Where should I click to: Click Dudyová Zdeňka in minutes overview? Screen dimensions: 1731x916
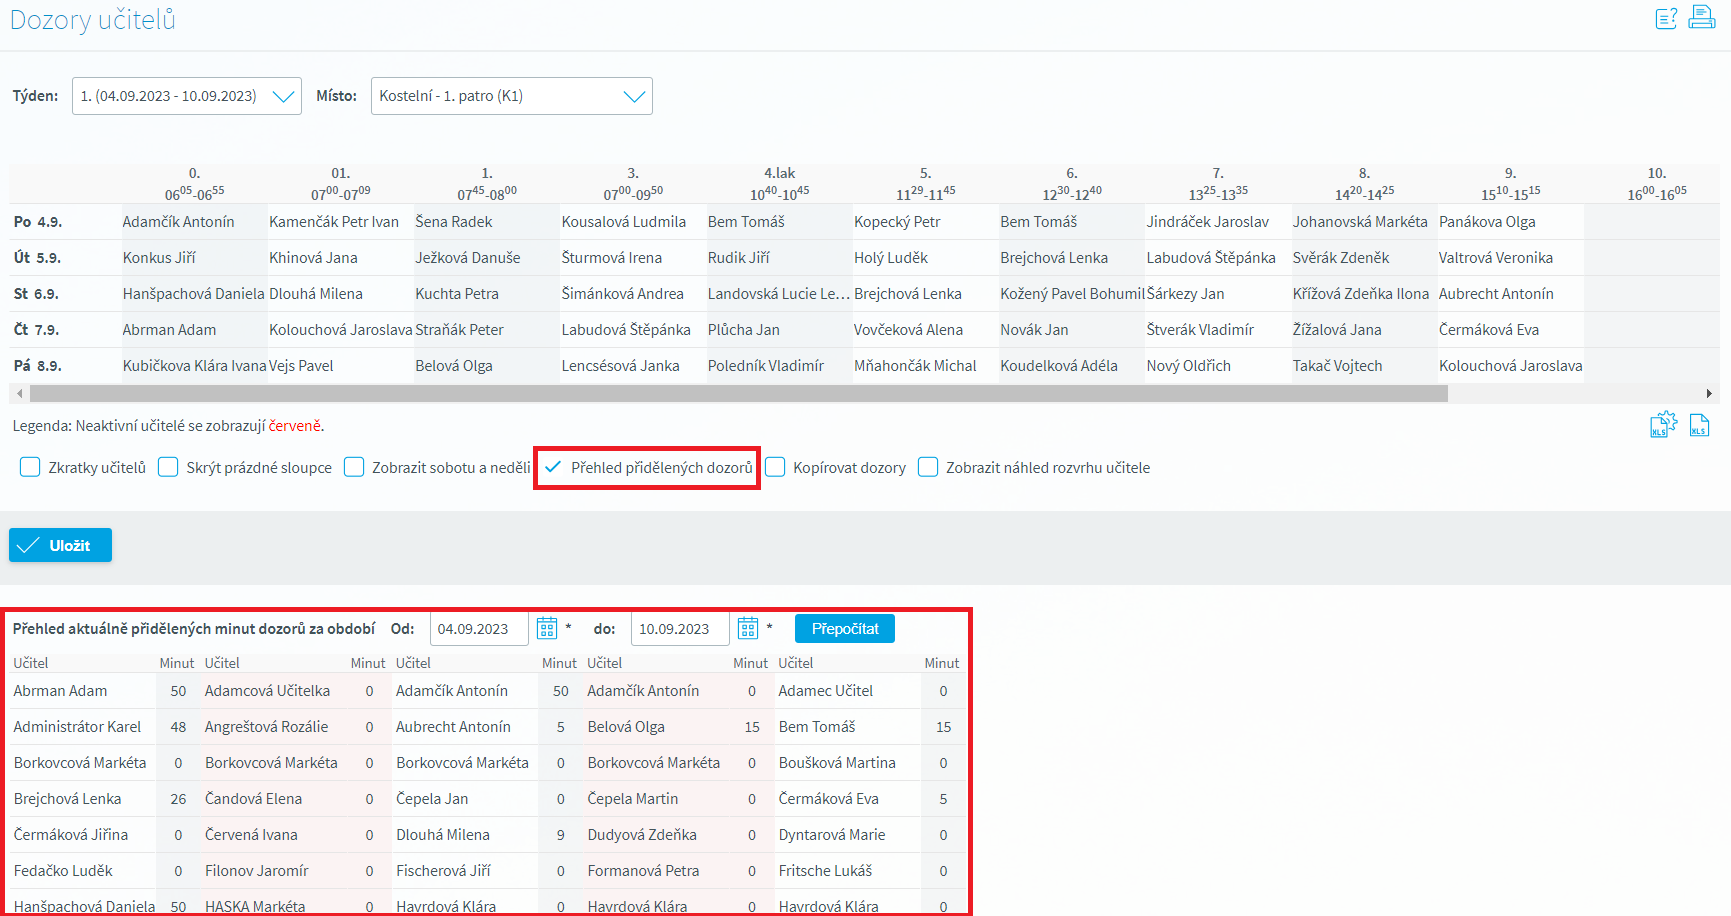[642, 835]
